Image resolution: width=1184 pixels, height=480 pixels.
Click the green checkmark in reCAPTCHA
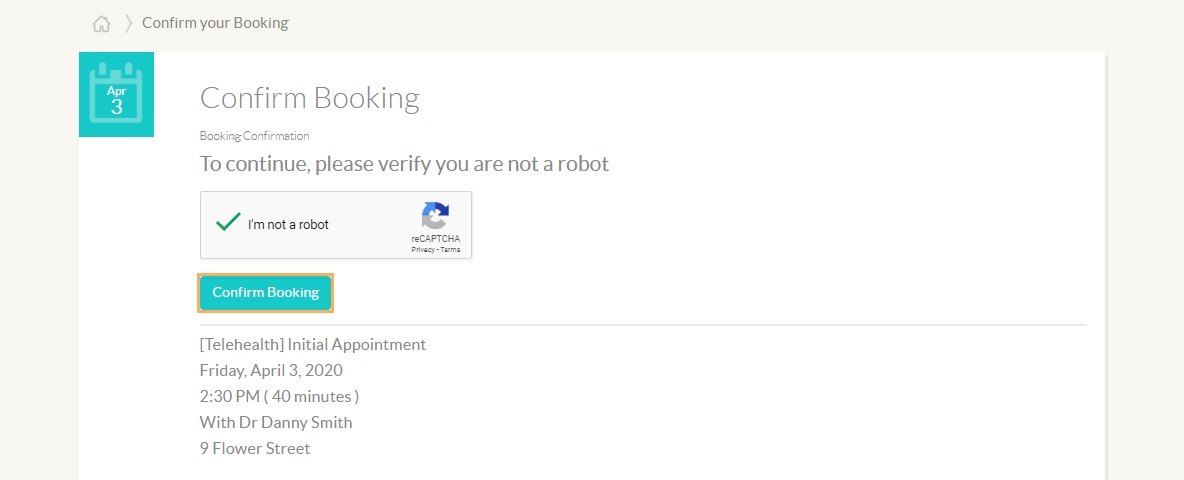point(228,222)
